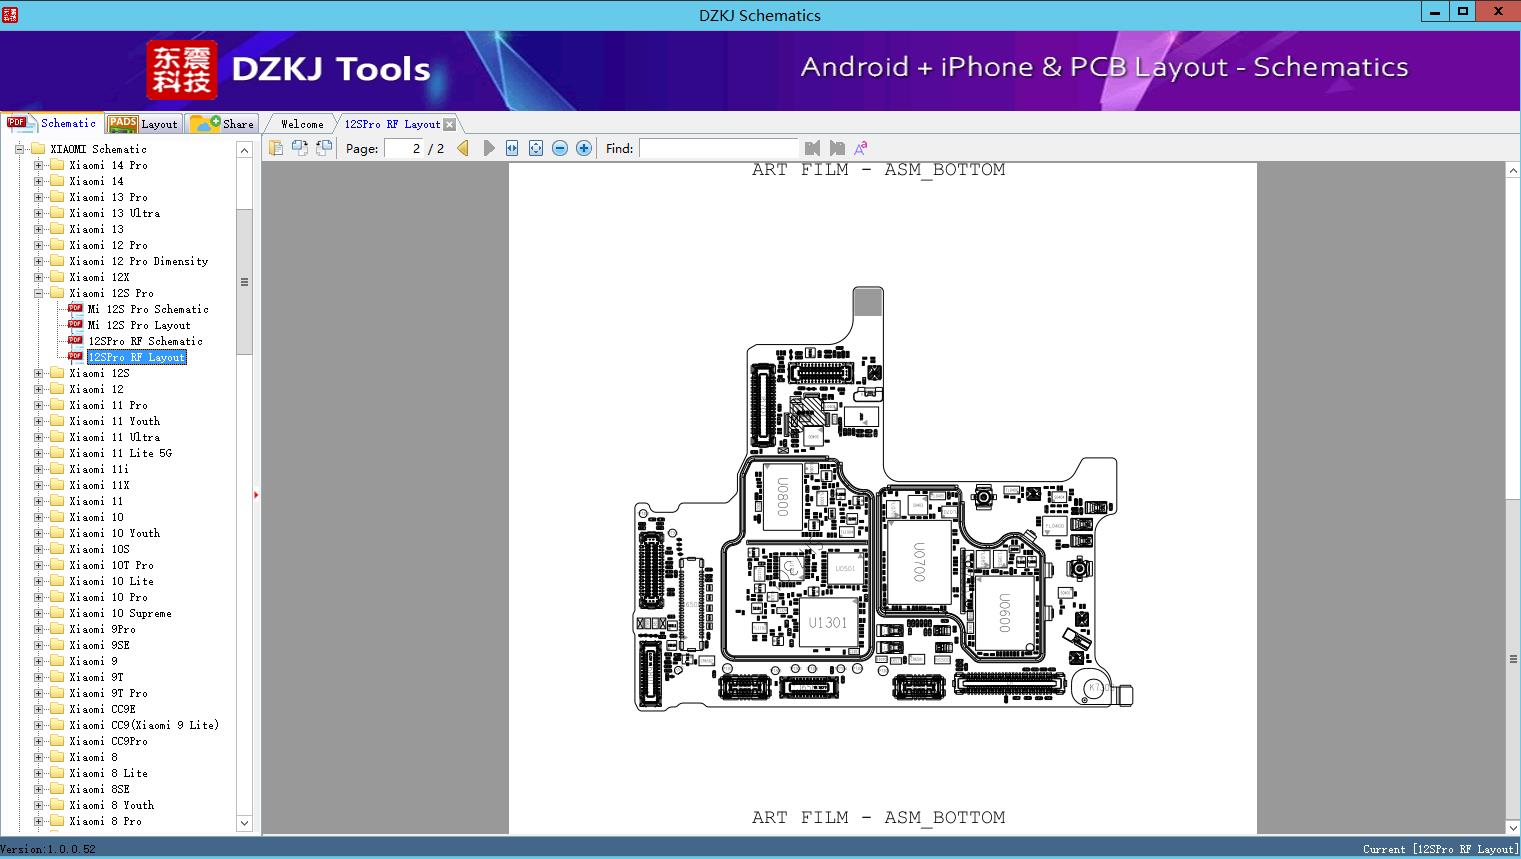The image size is (1521, 859).
Task: Collapse the Xiaomi 12S Pro folder
Action: click(38, 293)
